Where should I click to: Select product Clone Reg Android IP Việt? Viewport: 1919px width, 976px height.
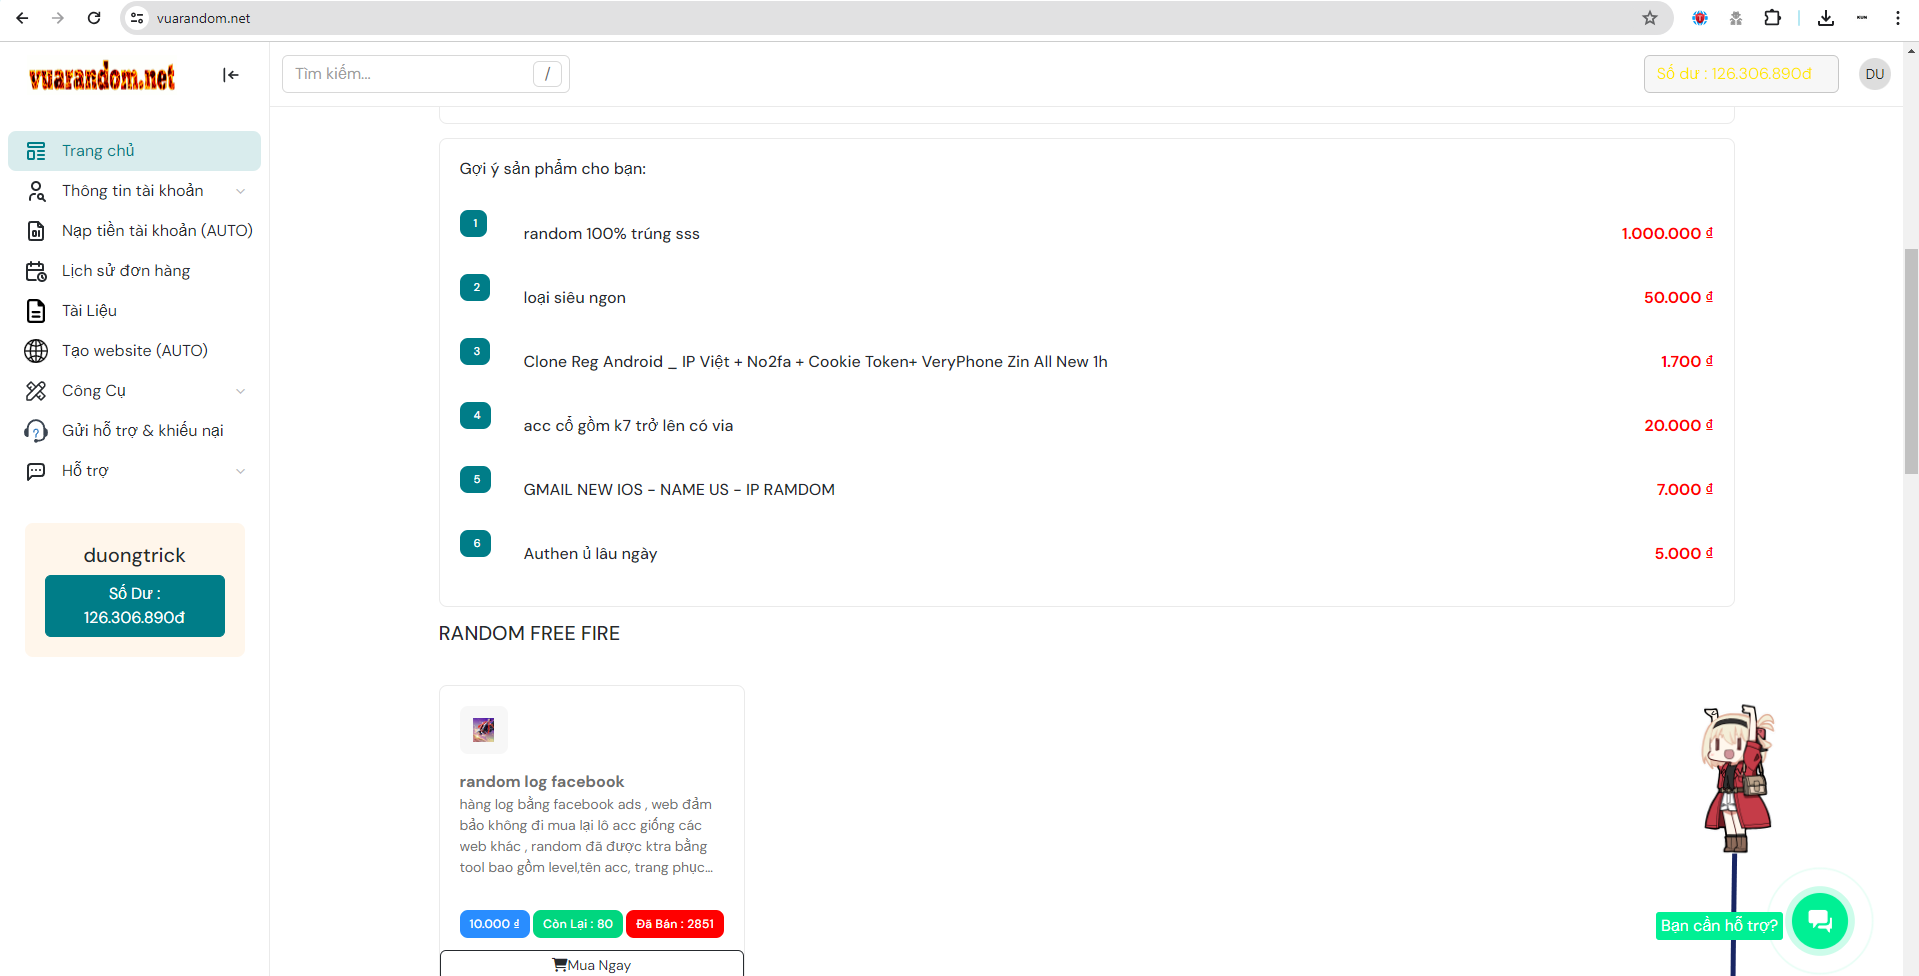pos(814,362)
